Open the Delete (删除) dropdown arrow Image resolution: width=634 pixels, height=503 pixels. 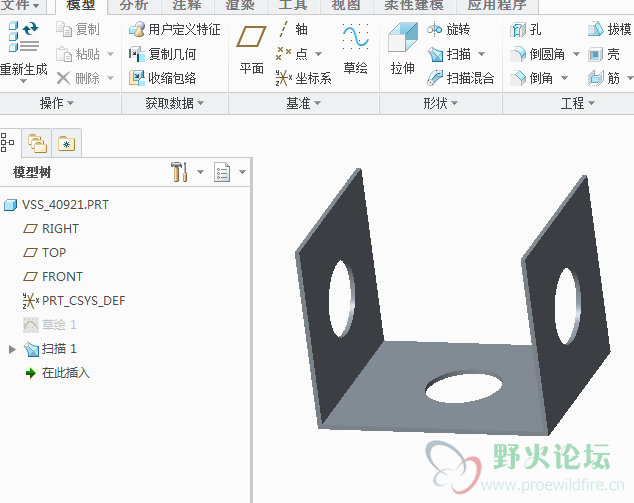pyautogui.click(x=110, y=78)
